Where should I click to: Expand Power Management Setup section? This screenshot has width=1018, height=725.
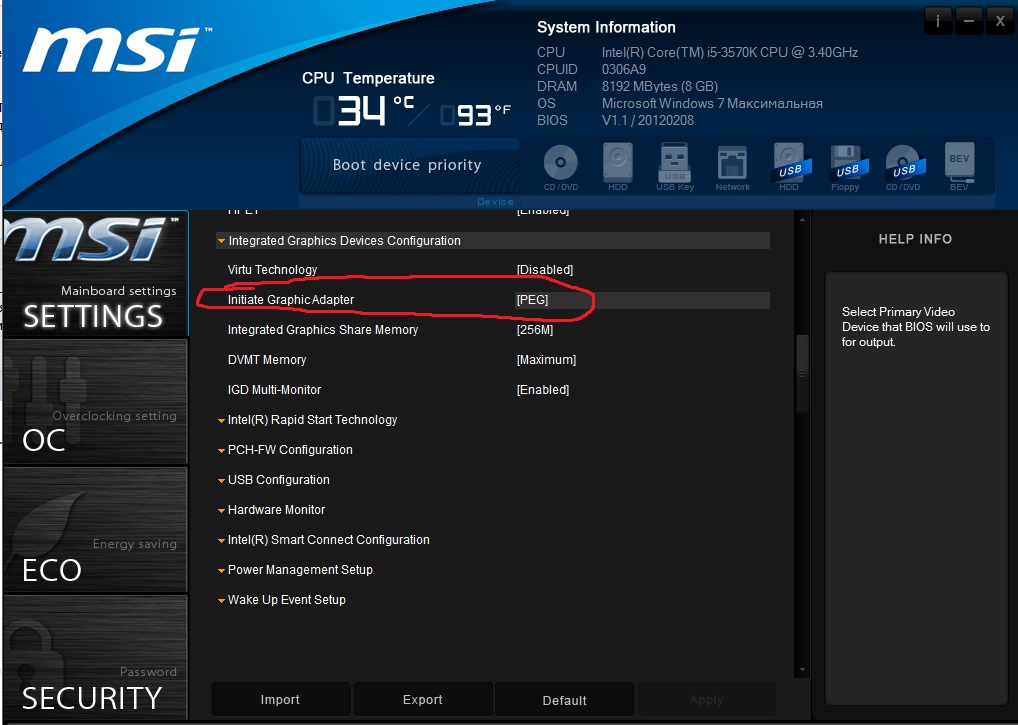pos(295,569)
